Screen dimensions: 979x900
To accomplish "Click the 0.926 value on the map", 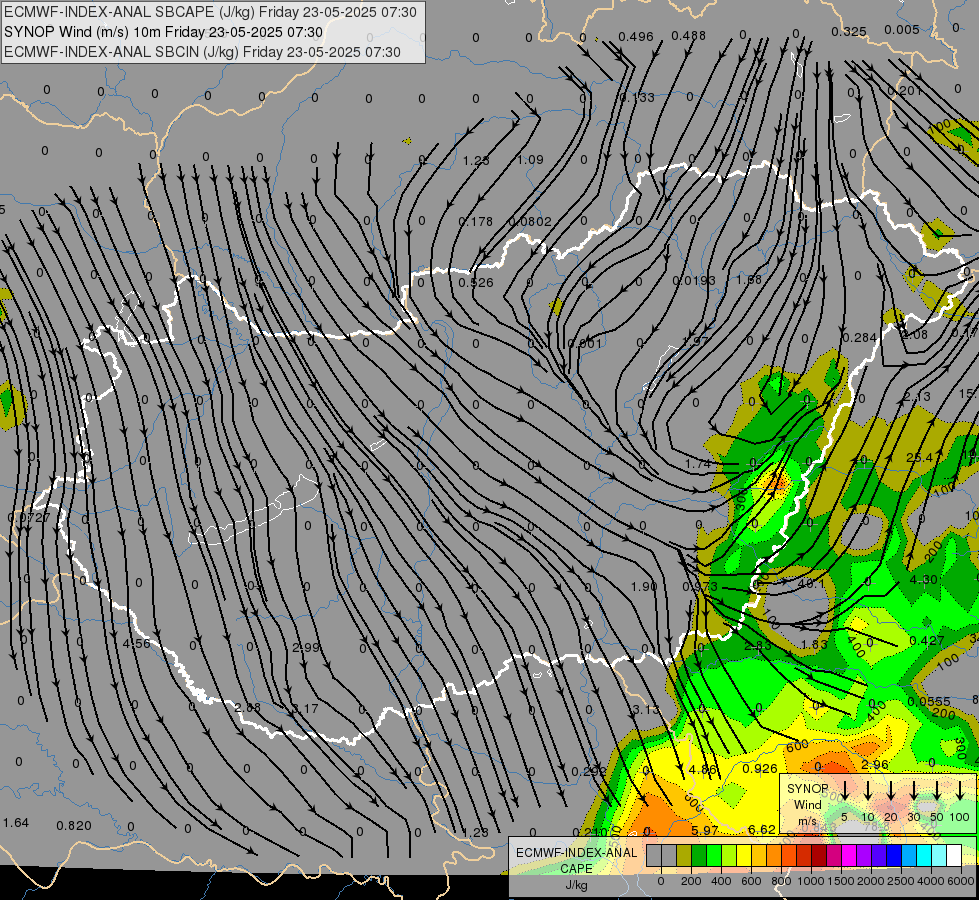I will point(760,769).
